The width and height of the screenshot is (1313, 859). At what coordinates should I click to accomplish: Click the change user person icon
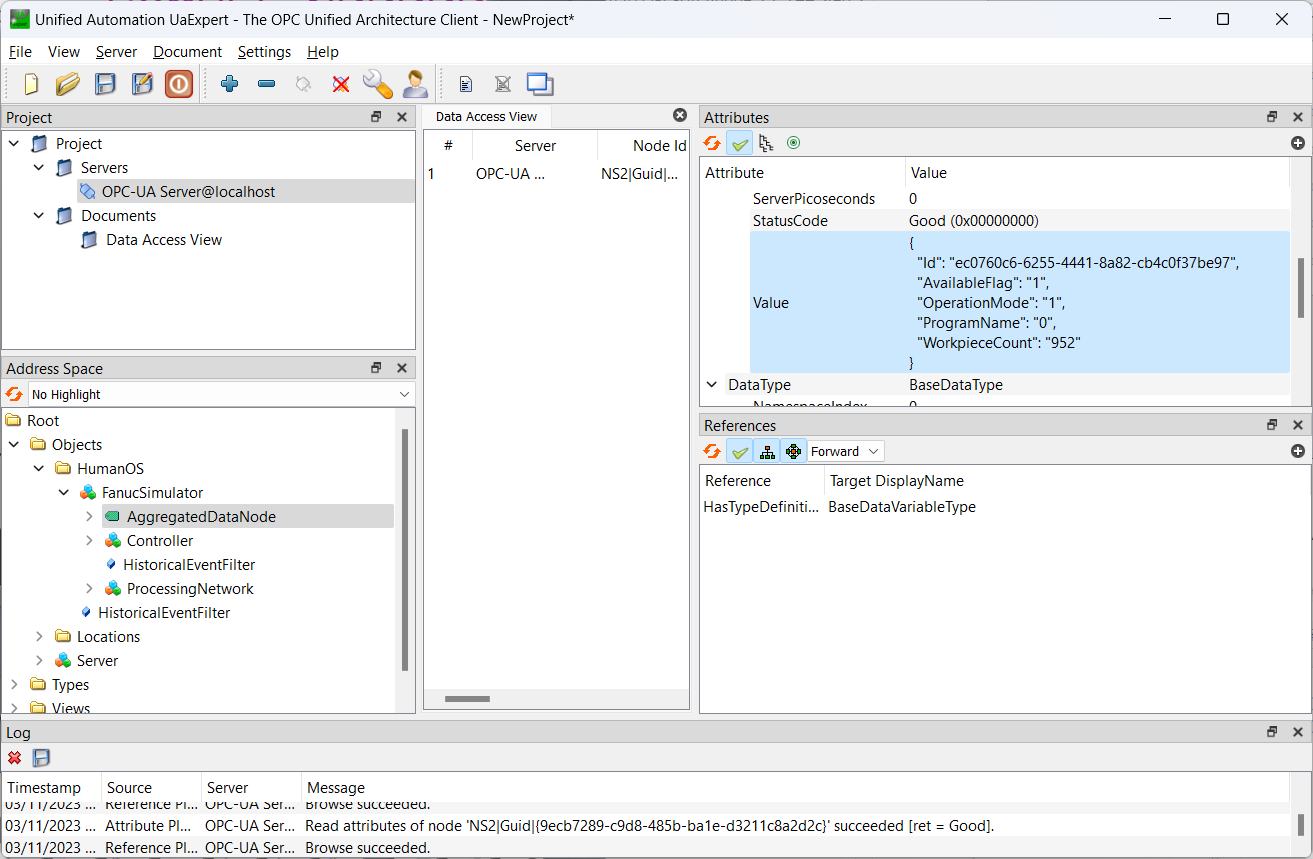pos(414,84)
